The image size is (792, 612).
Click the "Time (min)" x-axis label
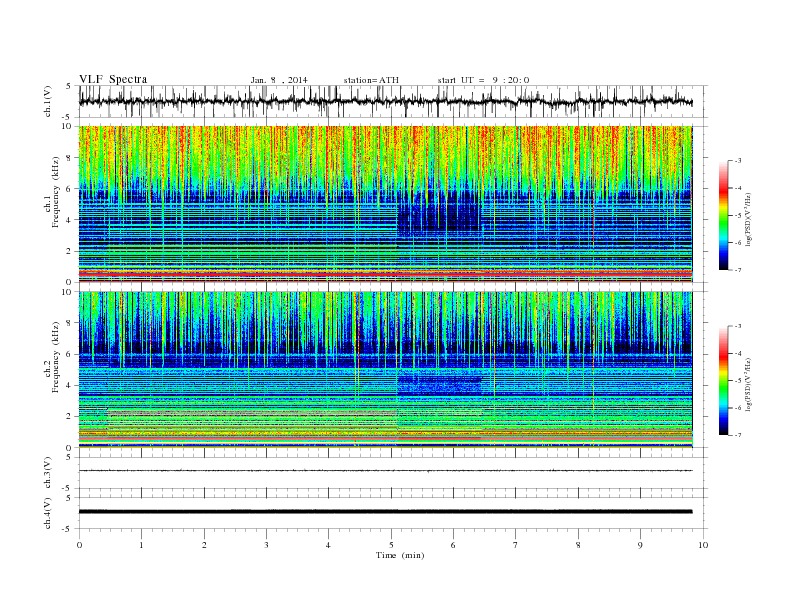400,555
